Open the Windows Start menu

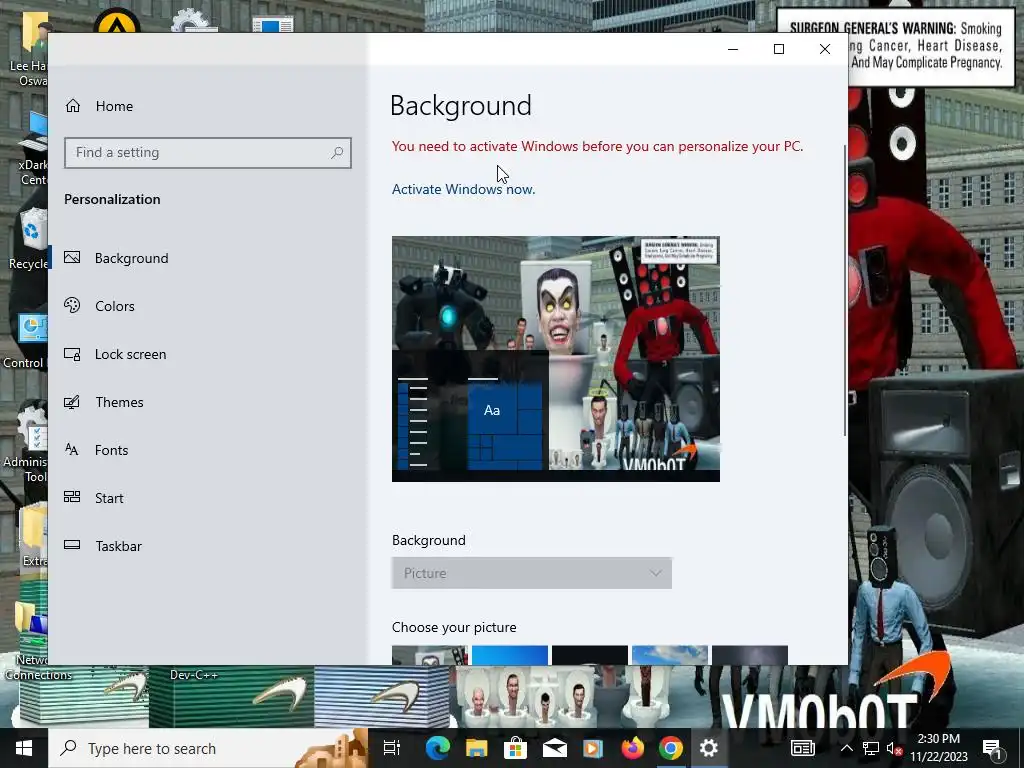click(24, 748)
